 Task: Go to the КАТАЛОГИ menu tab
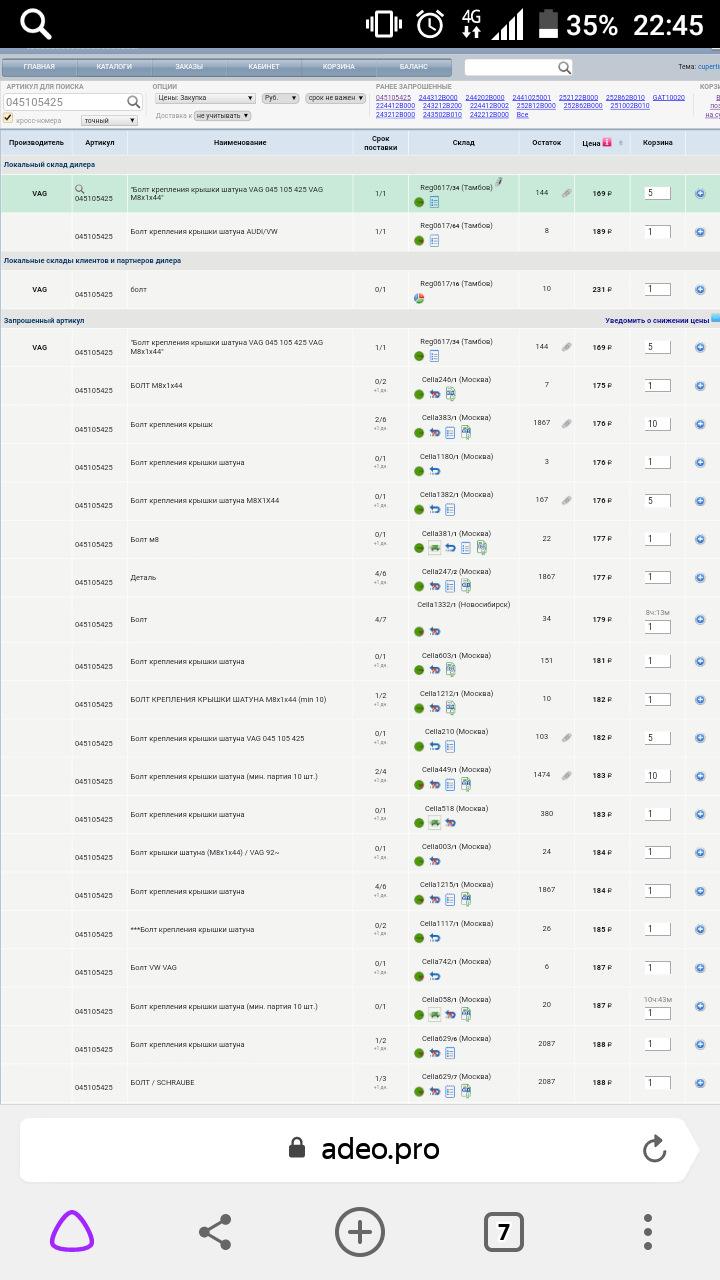point(114,67)
